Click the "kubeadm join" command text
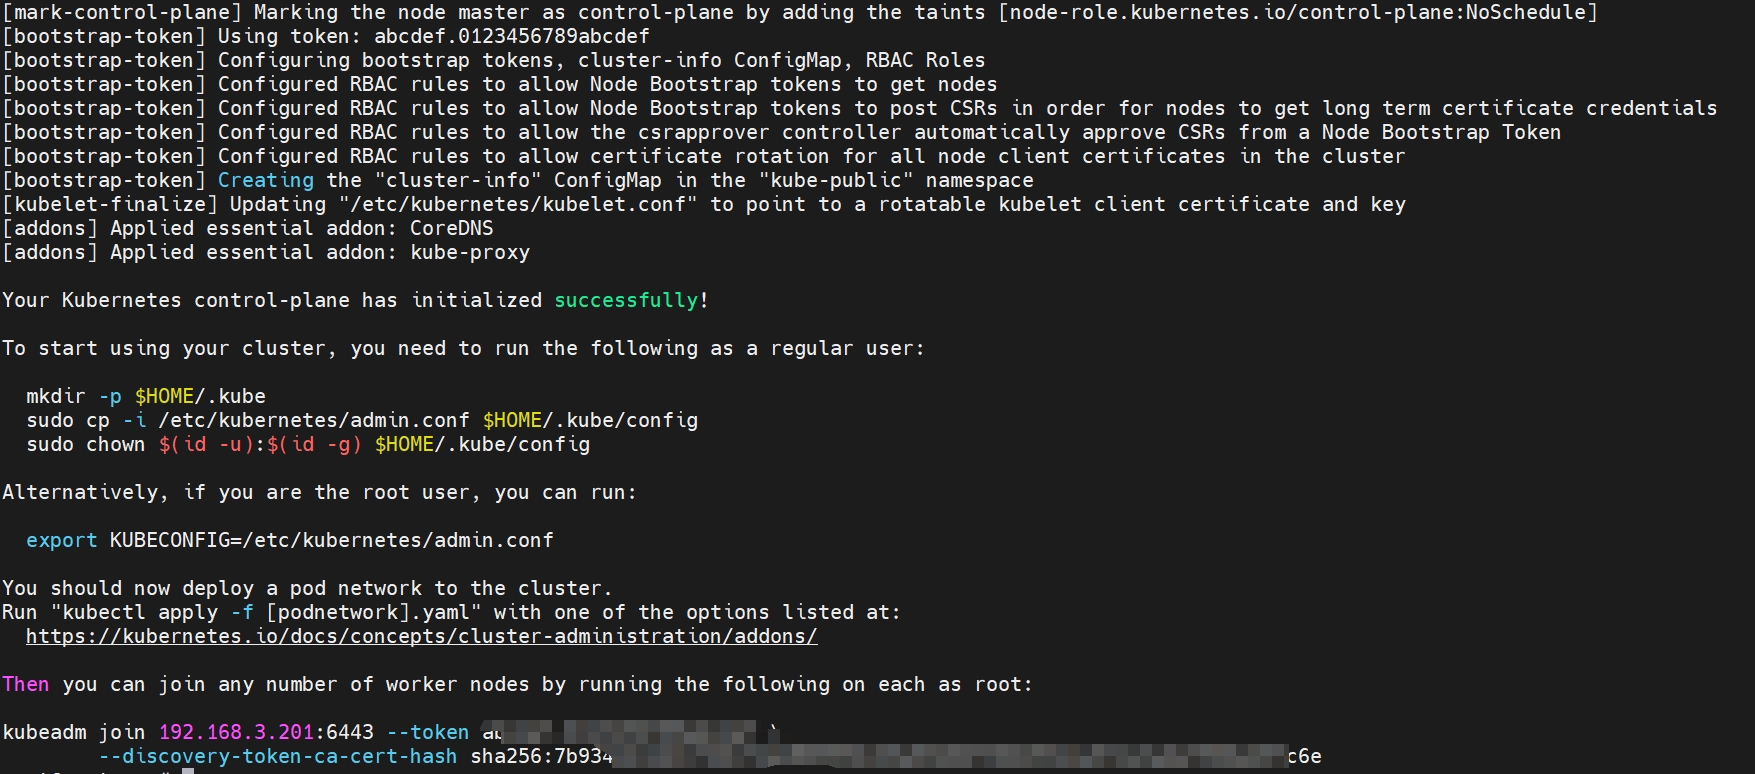The height and width of the screenshot is (774, 1755). [x=74, y=732]
